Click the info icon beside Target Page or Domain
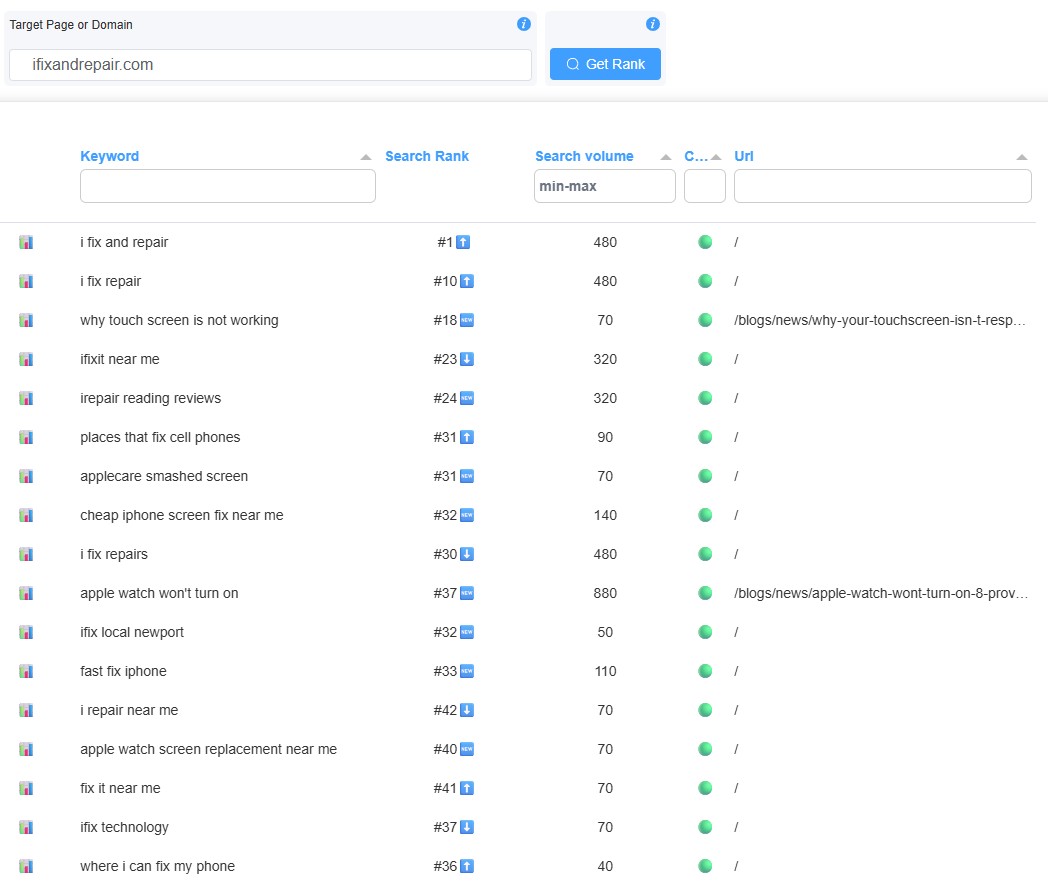This screenshot has width=1048, height=883. click(523, 24)
